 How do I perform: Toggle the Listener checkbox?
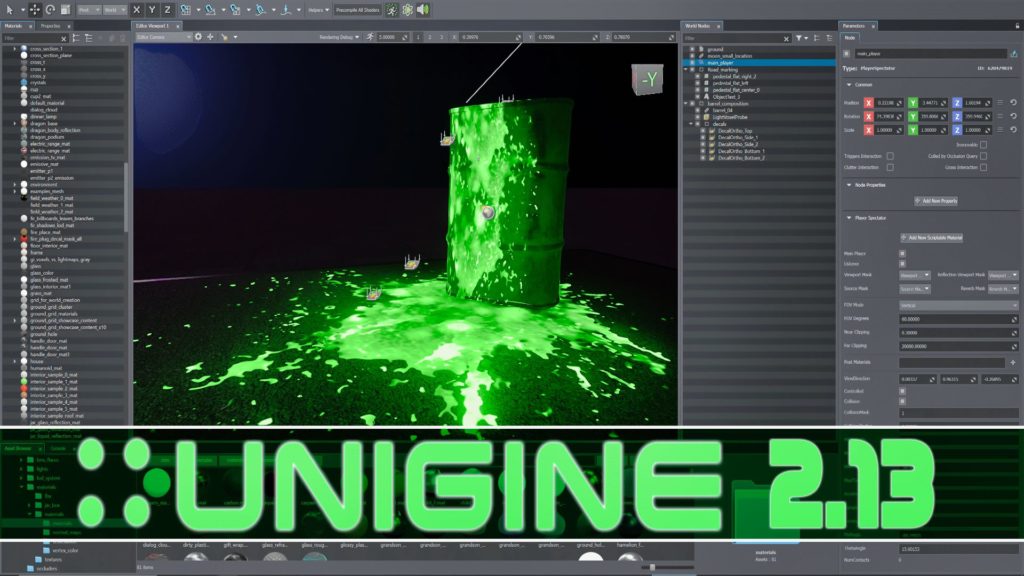coord(902,264)
